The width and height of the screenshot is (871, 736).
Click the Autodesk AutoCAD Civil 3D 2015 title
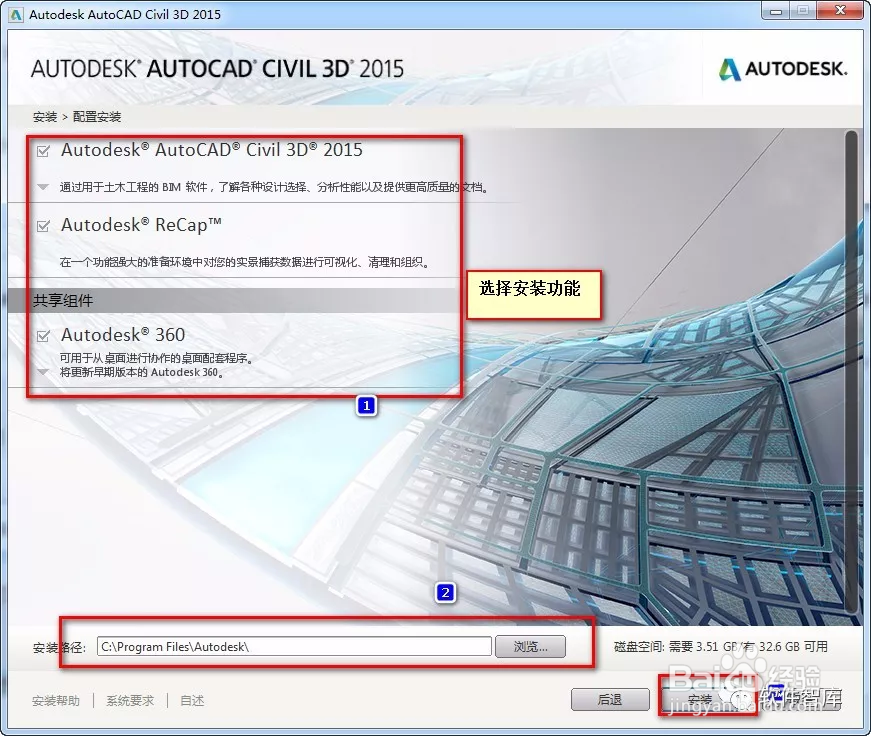[x=212, y=150]
